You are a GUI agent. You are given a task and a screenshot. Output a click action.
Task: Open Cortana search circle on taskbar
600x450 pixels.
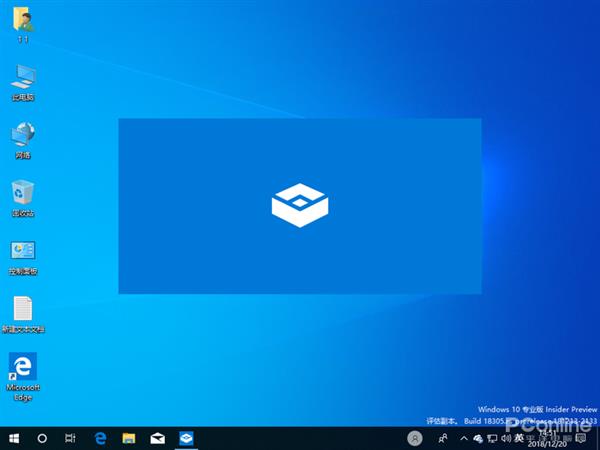pos(42,439)
